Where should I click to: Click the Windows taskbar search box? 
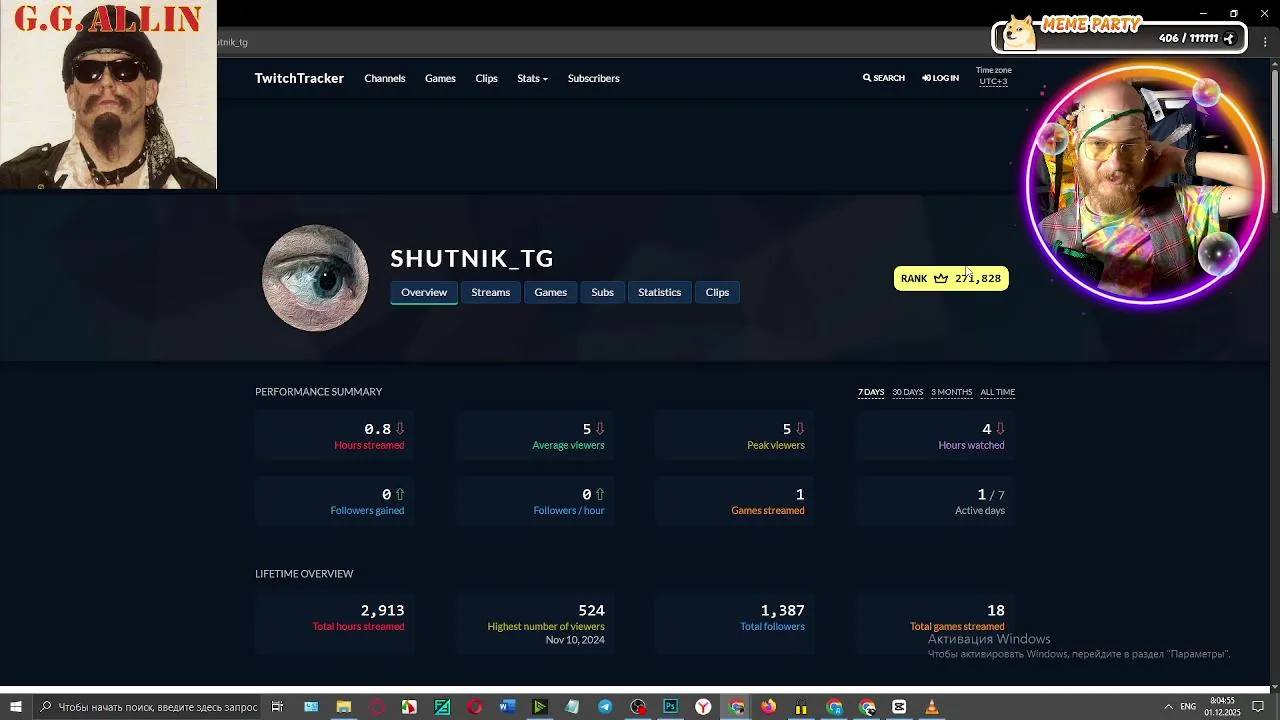pos(149,707)
